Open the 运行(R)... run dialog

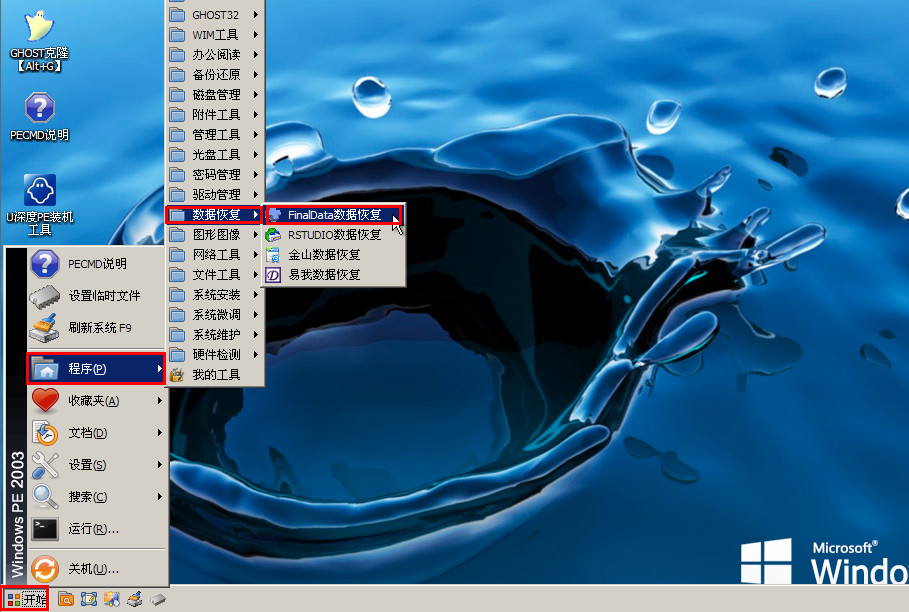[x=97, y=529]
